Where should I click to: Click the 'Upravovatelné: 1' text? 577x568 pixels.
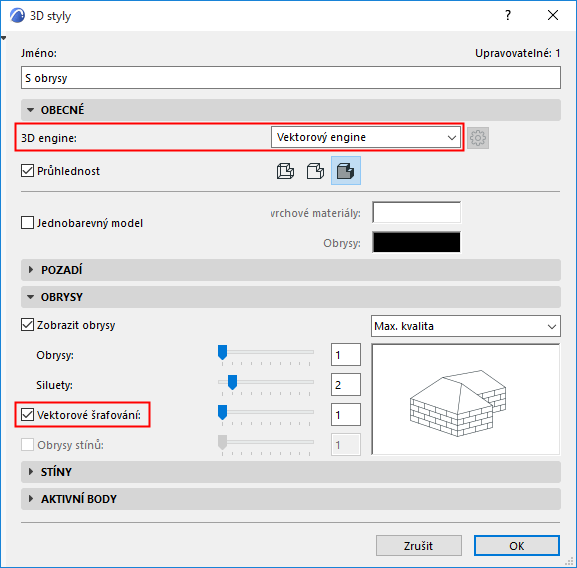517,53
